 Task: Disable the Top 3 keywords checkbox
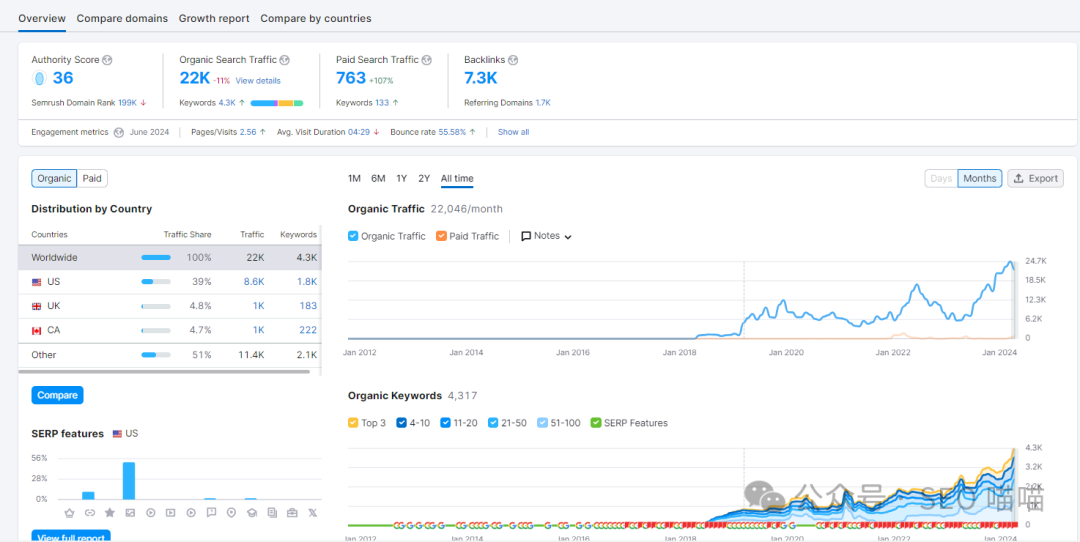click(x=353, y=423)
